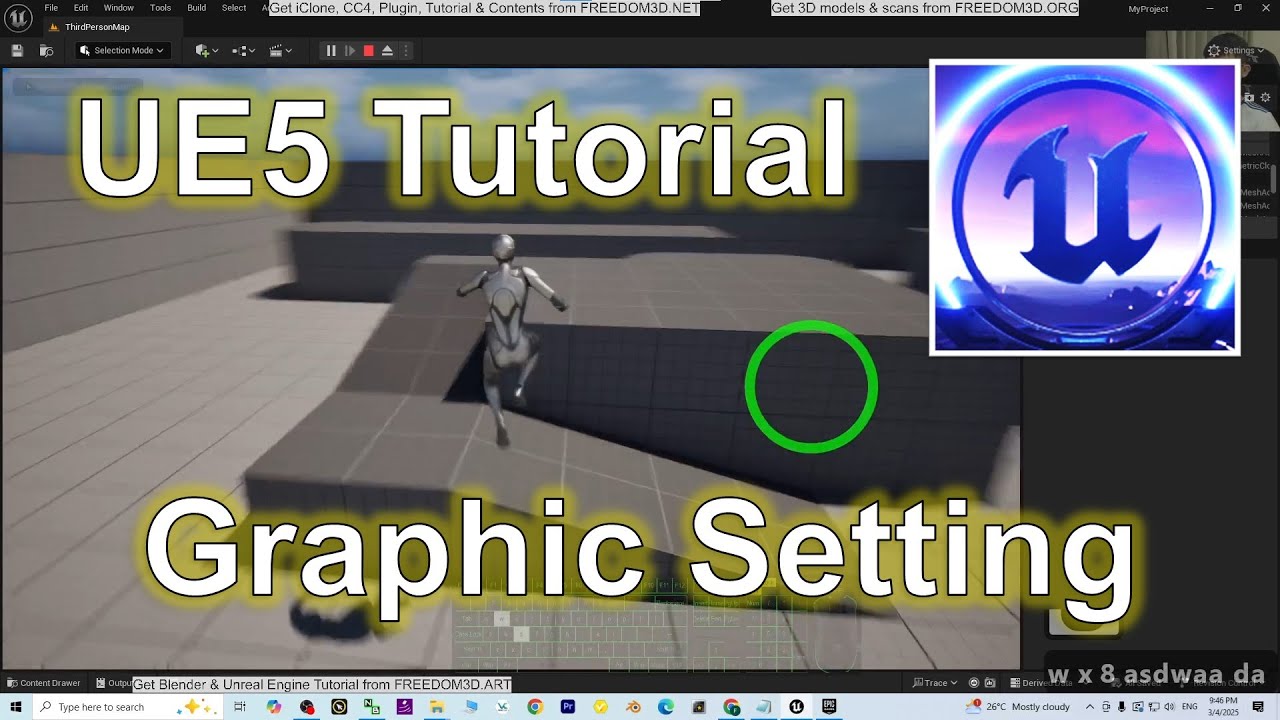
Task: Open the play options three-dot menu
Action: tap(405, 50)
